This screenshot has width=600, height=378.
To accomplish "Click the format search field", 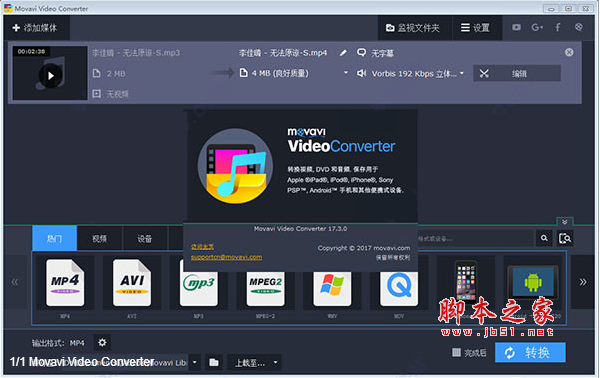I will coord(474,239).
